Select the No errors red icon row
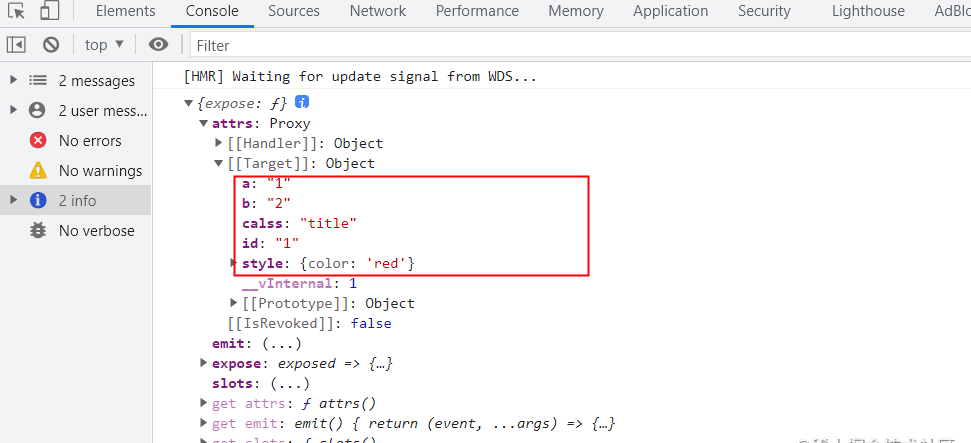Image resolution: width=971 pixels, height=443 pixels. pos(76,141)
